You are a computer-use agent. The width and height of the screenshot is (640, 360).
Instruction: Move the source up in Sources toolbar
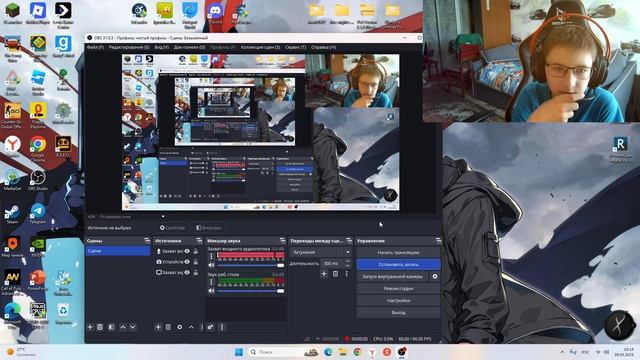click(x=191, y=327)
